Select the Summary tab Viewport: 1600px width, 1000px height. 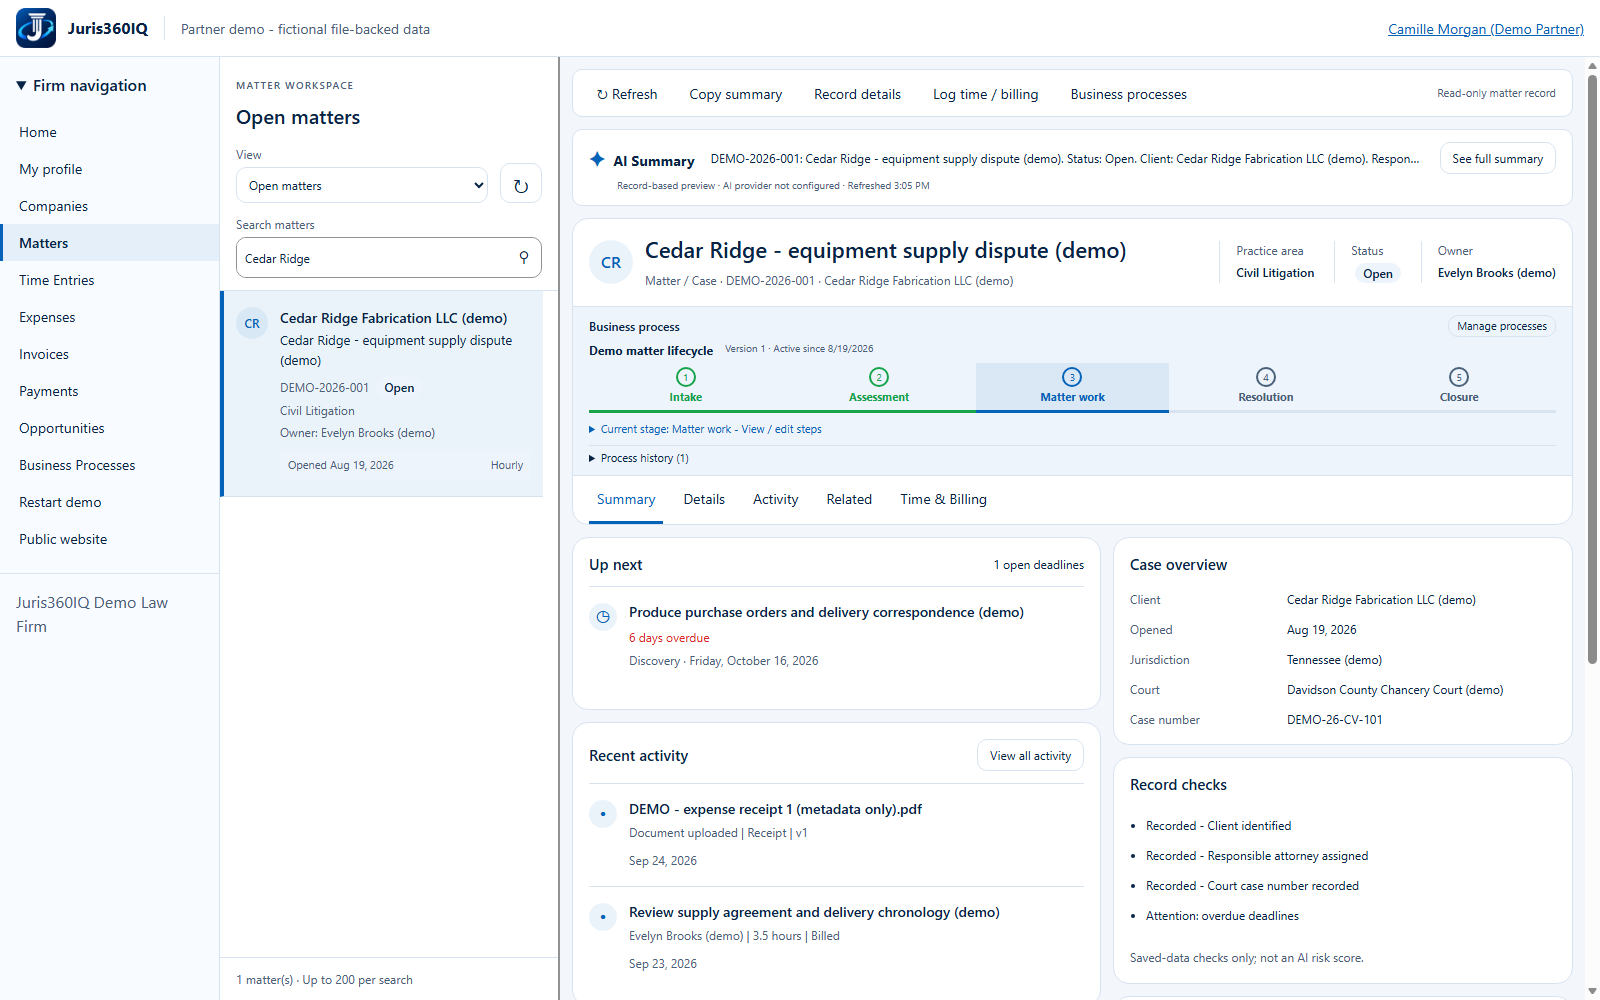626,499
